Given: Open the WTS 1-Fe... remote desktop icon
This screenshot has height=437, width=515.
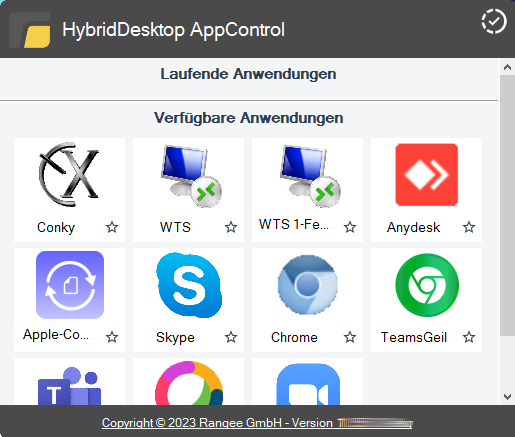Looking at the screenshot, I should 310,176.
